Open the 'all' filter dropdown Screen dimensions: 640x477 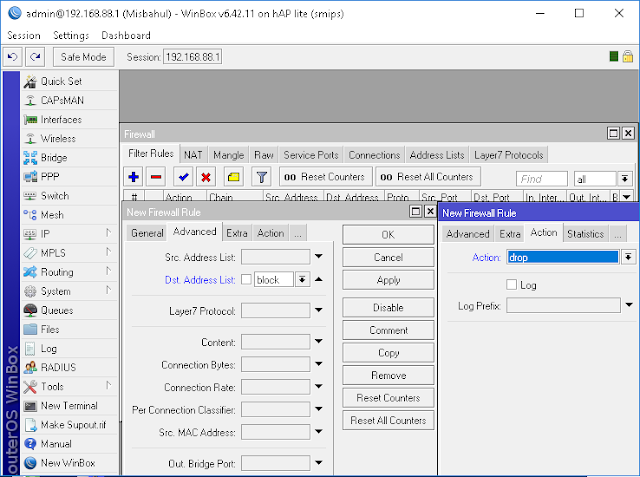(625, 179)
